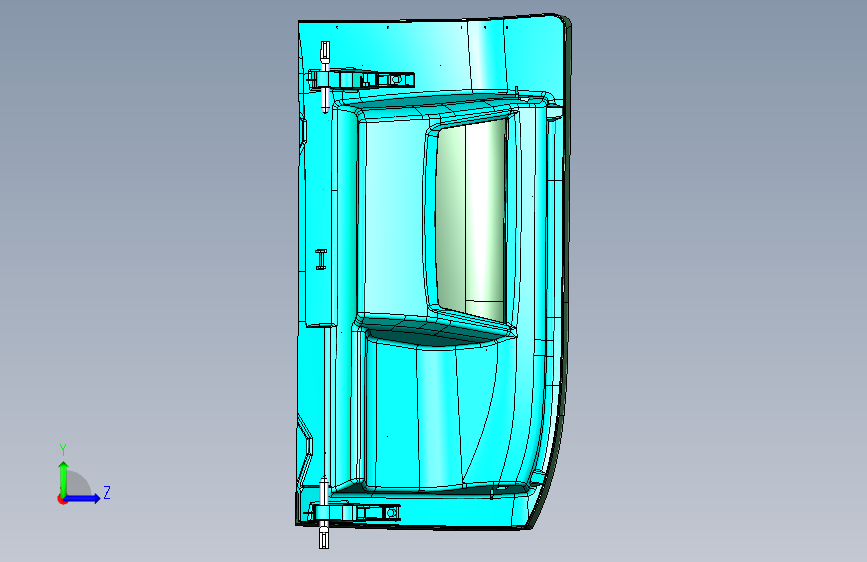Select the small H-shaped slot on left panel
The width and height of the screenshot is (867, 562).
(x=321, y=259)
